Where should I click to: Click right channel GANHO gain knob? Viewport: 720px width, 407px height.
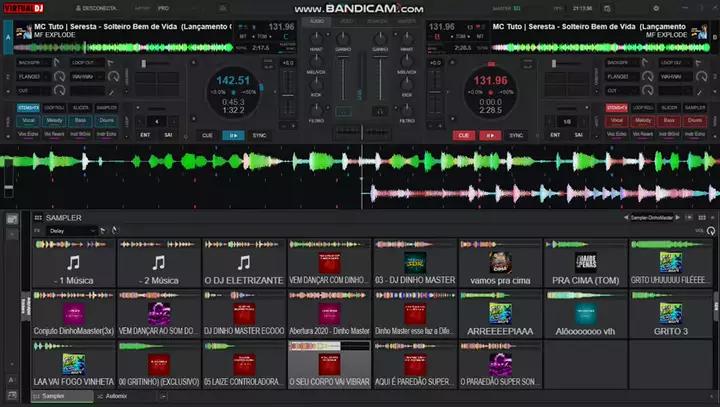click(380, 39)
